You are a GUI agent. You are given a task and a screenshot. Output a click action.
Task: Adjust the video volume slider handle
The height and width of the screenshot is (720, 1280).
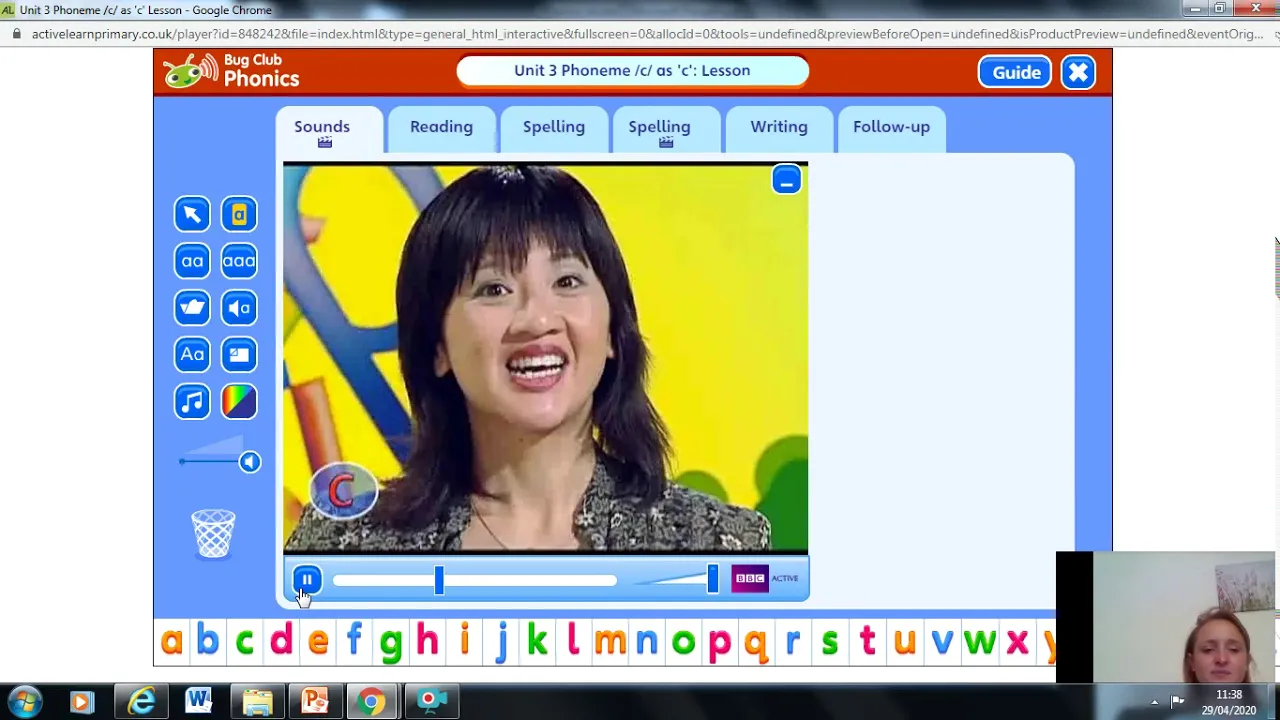(713, 579)
